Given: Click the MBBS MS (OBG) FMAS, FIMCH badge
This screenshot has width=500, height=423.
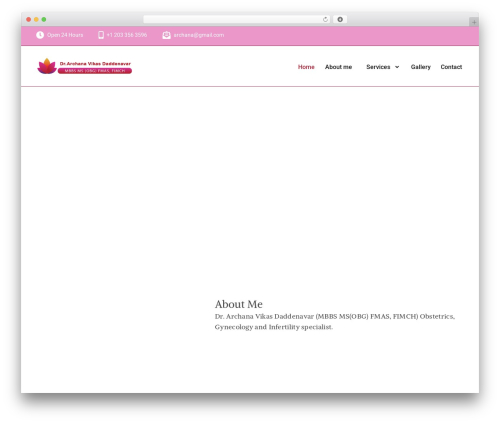Looking at the screenshot, I should tap(95, 71).
